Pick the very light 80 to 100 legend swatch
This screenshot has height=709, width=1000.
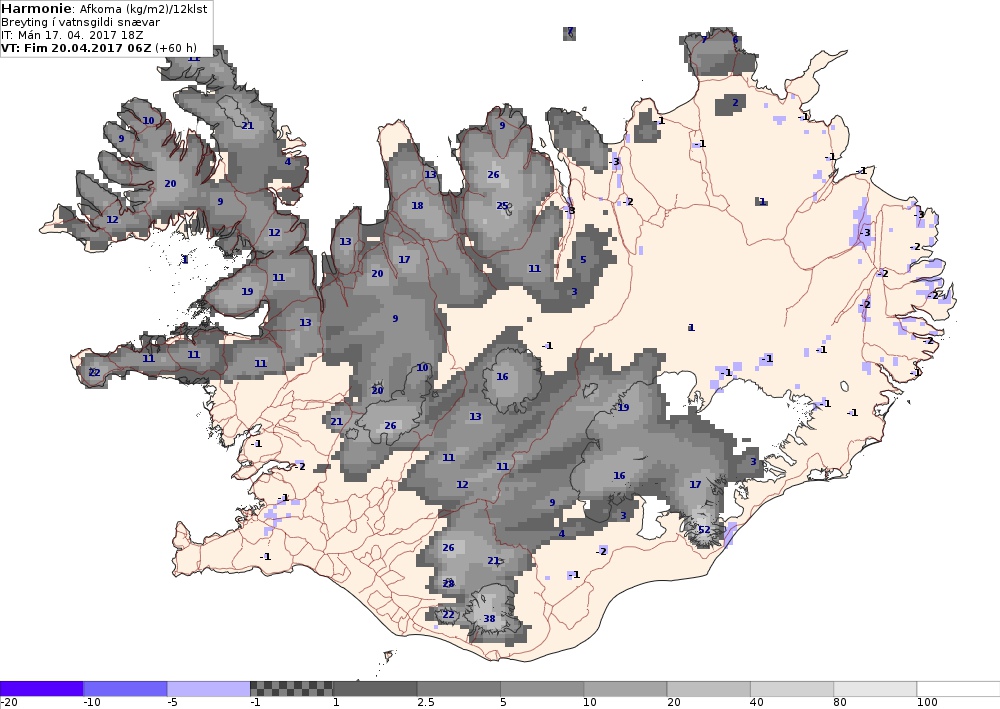coord(876,689)
